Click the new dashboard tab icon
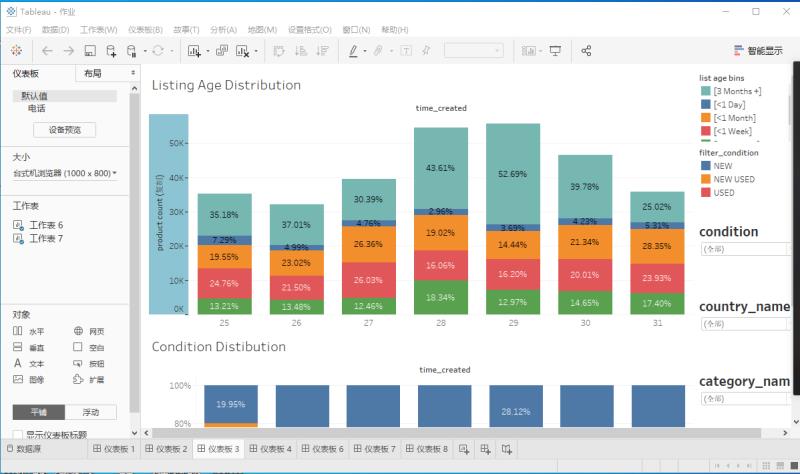The width and height of the screenshot is (800, 474). tap(485, 449)
